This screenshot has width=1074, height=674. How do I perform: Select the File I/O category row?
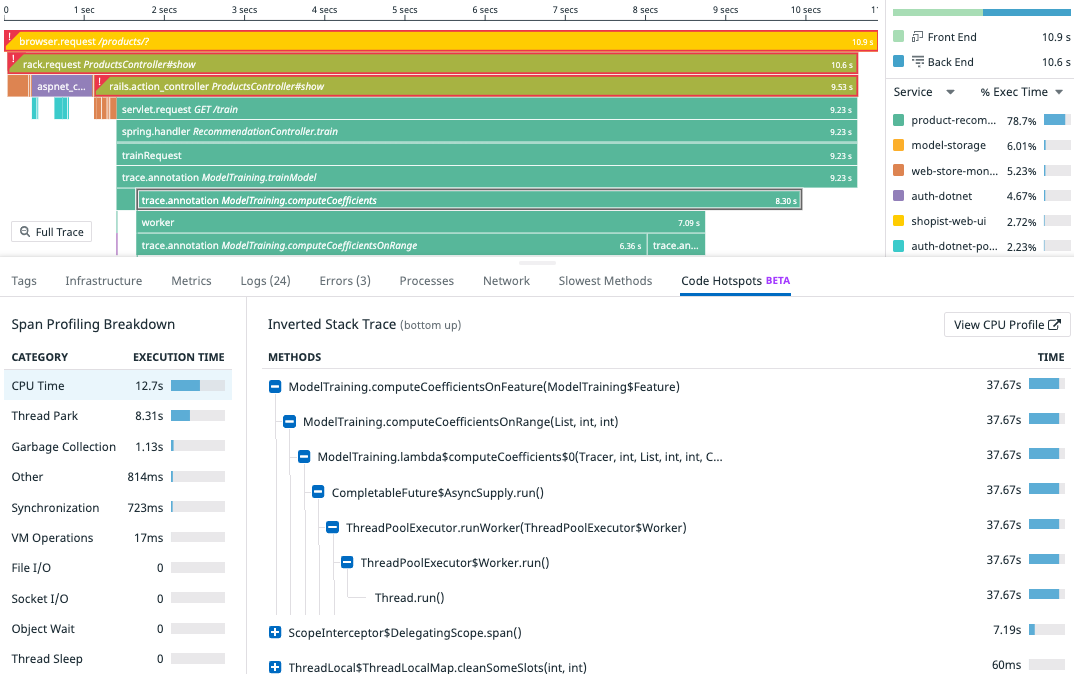pyautogui.click(x=118, y=568)
